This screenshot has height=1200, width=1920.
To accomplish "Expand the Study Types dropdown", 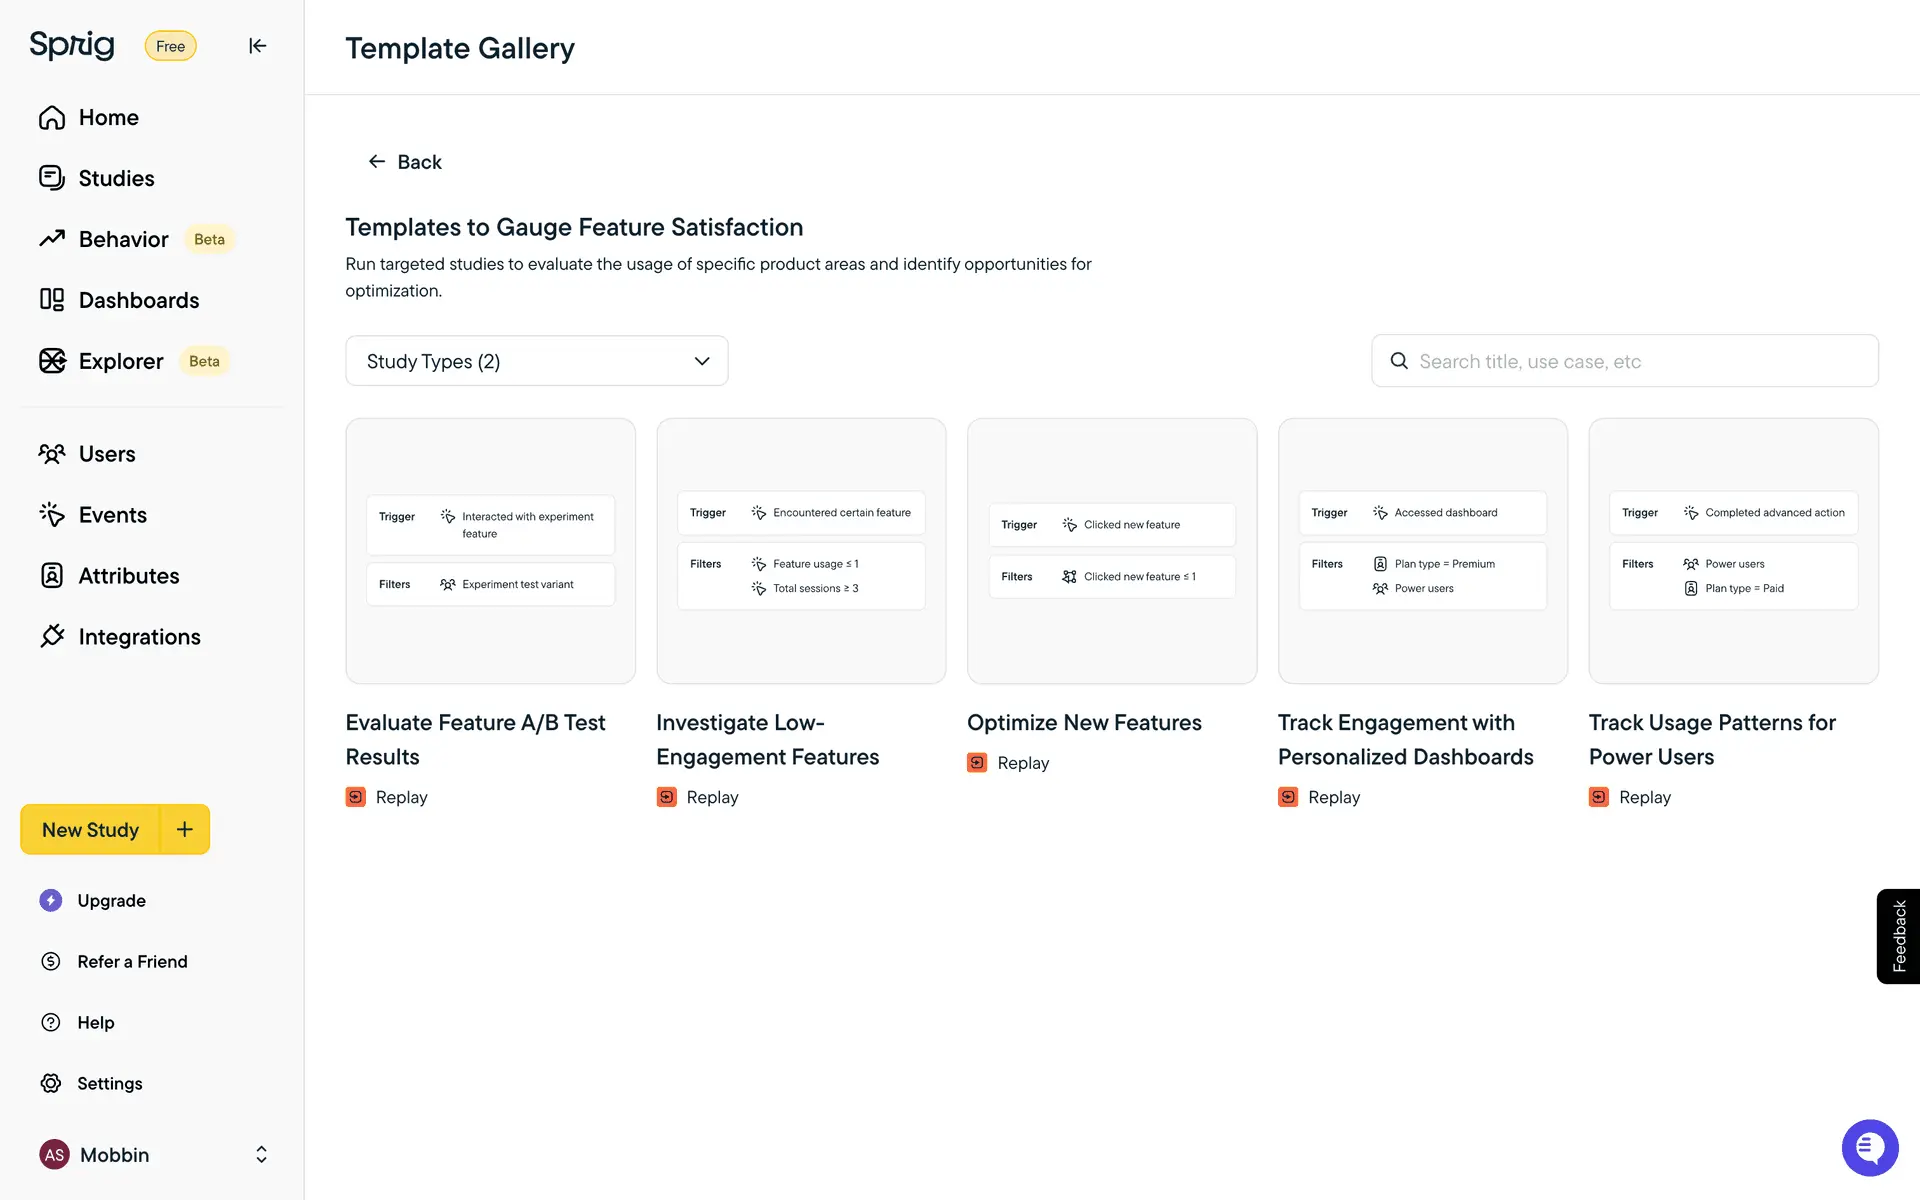I will [x=536, y=361].
